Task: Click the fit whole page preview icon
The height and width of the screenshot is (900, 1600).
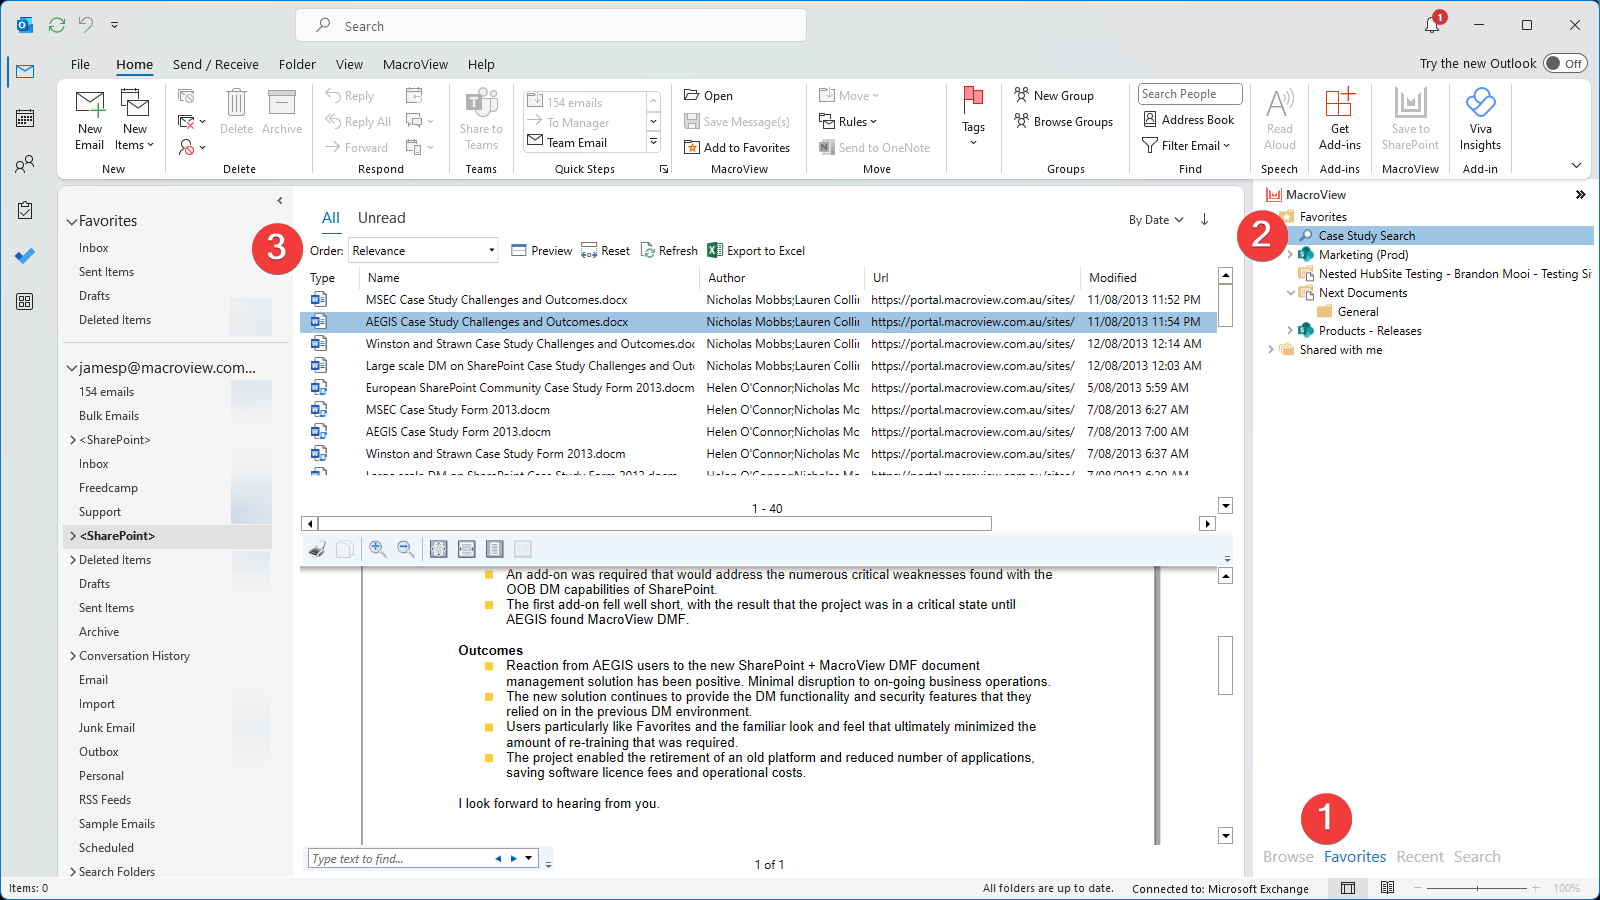Action: click(x=439, y=549)
